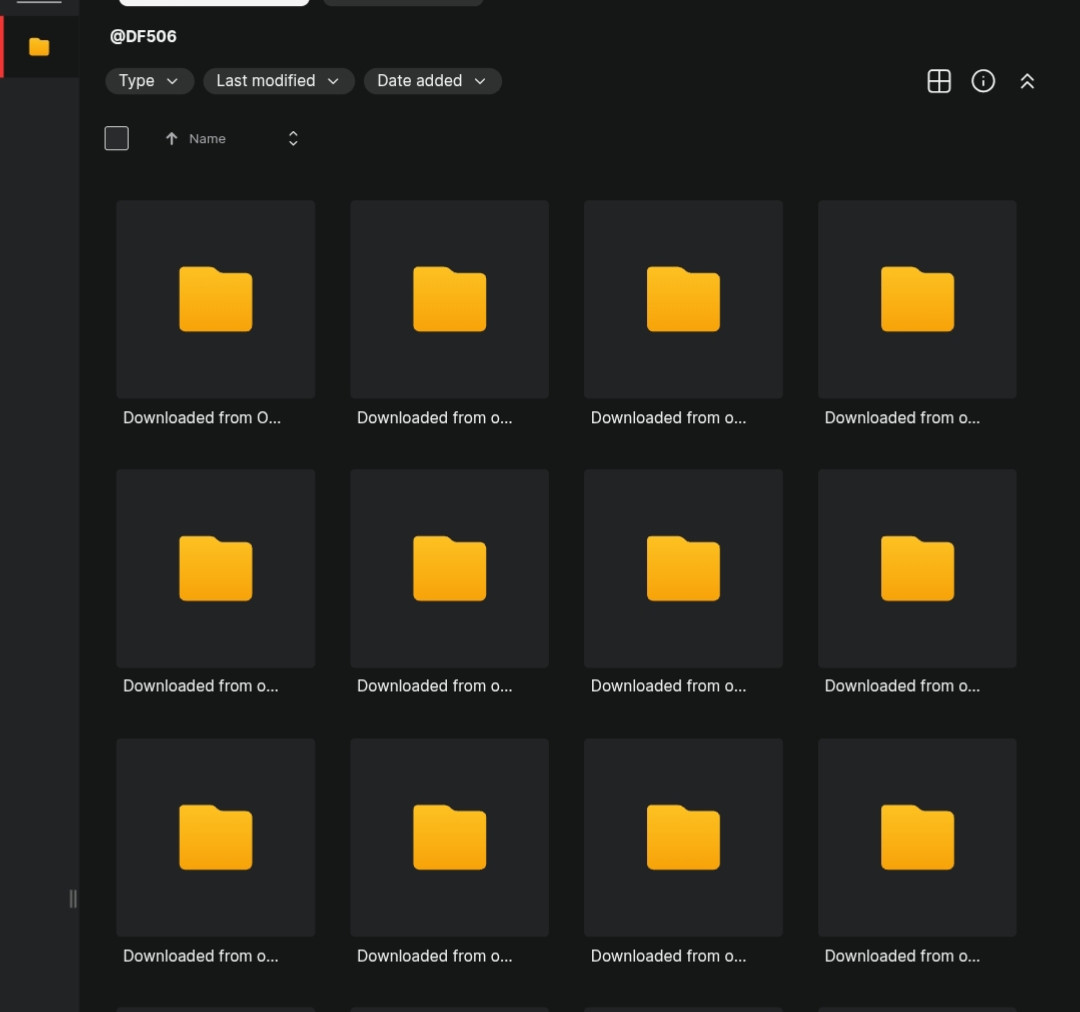Switch to grid layout view

(939, 81)
